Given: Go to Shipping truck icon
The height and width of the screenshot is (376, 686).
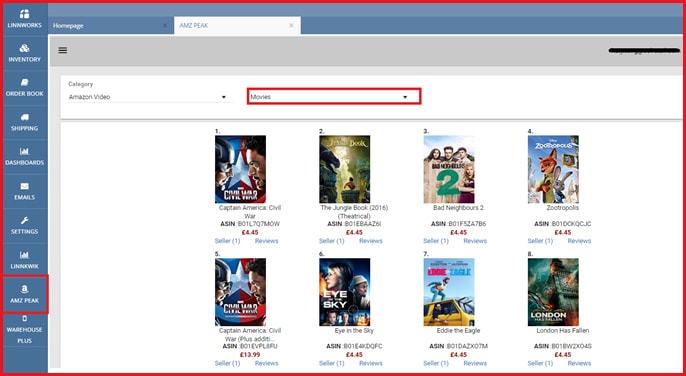Looking at the screenshot, I should [x=24, y=117].
